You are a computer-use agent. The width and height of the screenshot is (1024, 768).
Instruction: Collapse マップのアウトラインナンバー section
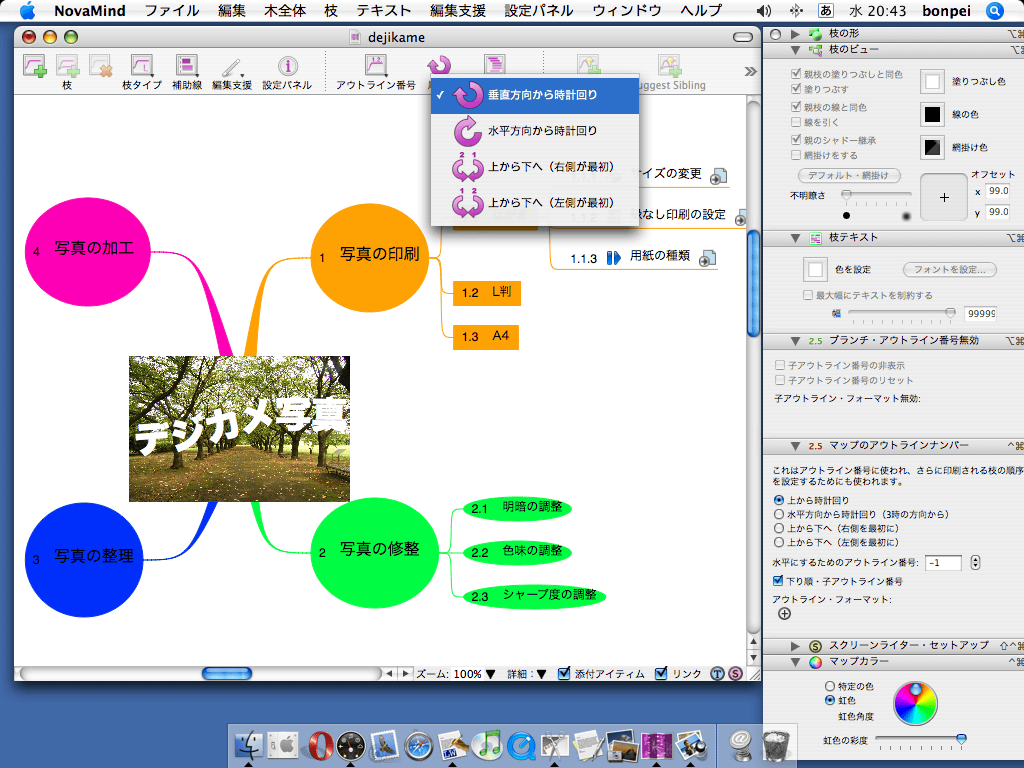coord(795,446)
